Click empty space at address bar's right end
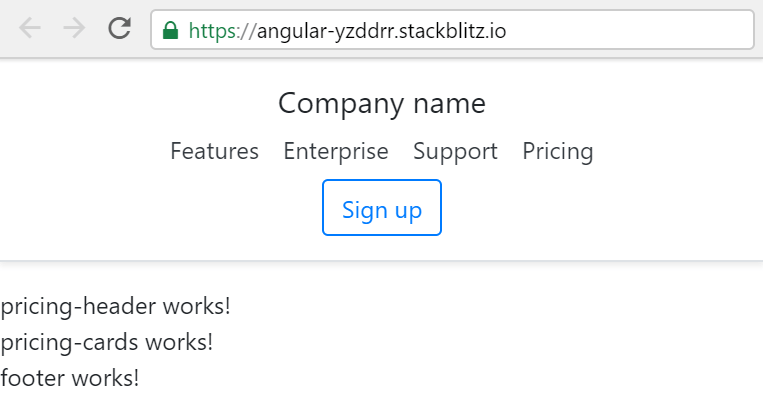Image resolution: width=763 pixels, height=395 pixels. point(633,30)
